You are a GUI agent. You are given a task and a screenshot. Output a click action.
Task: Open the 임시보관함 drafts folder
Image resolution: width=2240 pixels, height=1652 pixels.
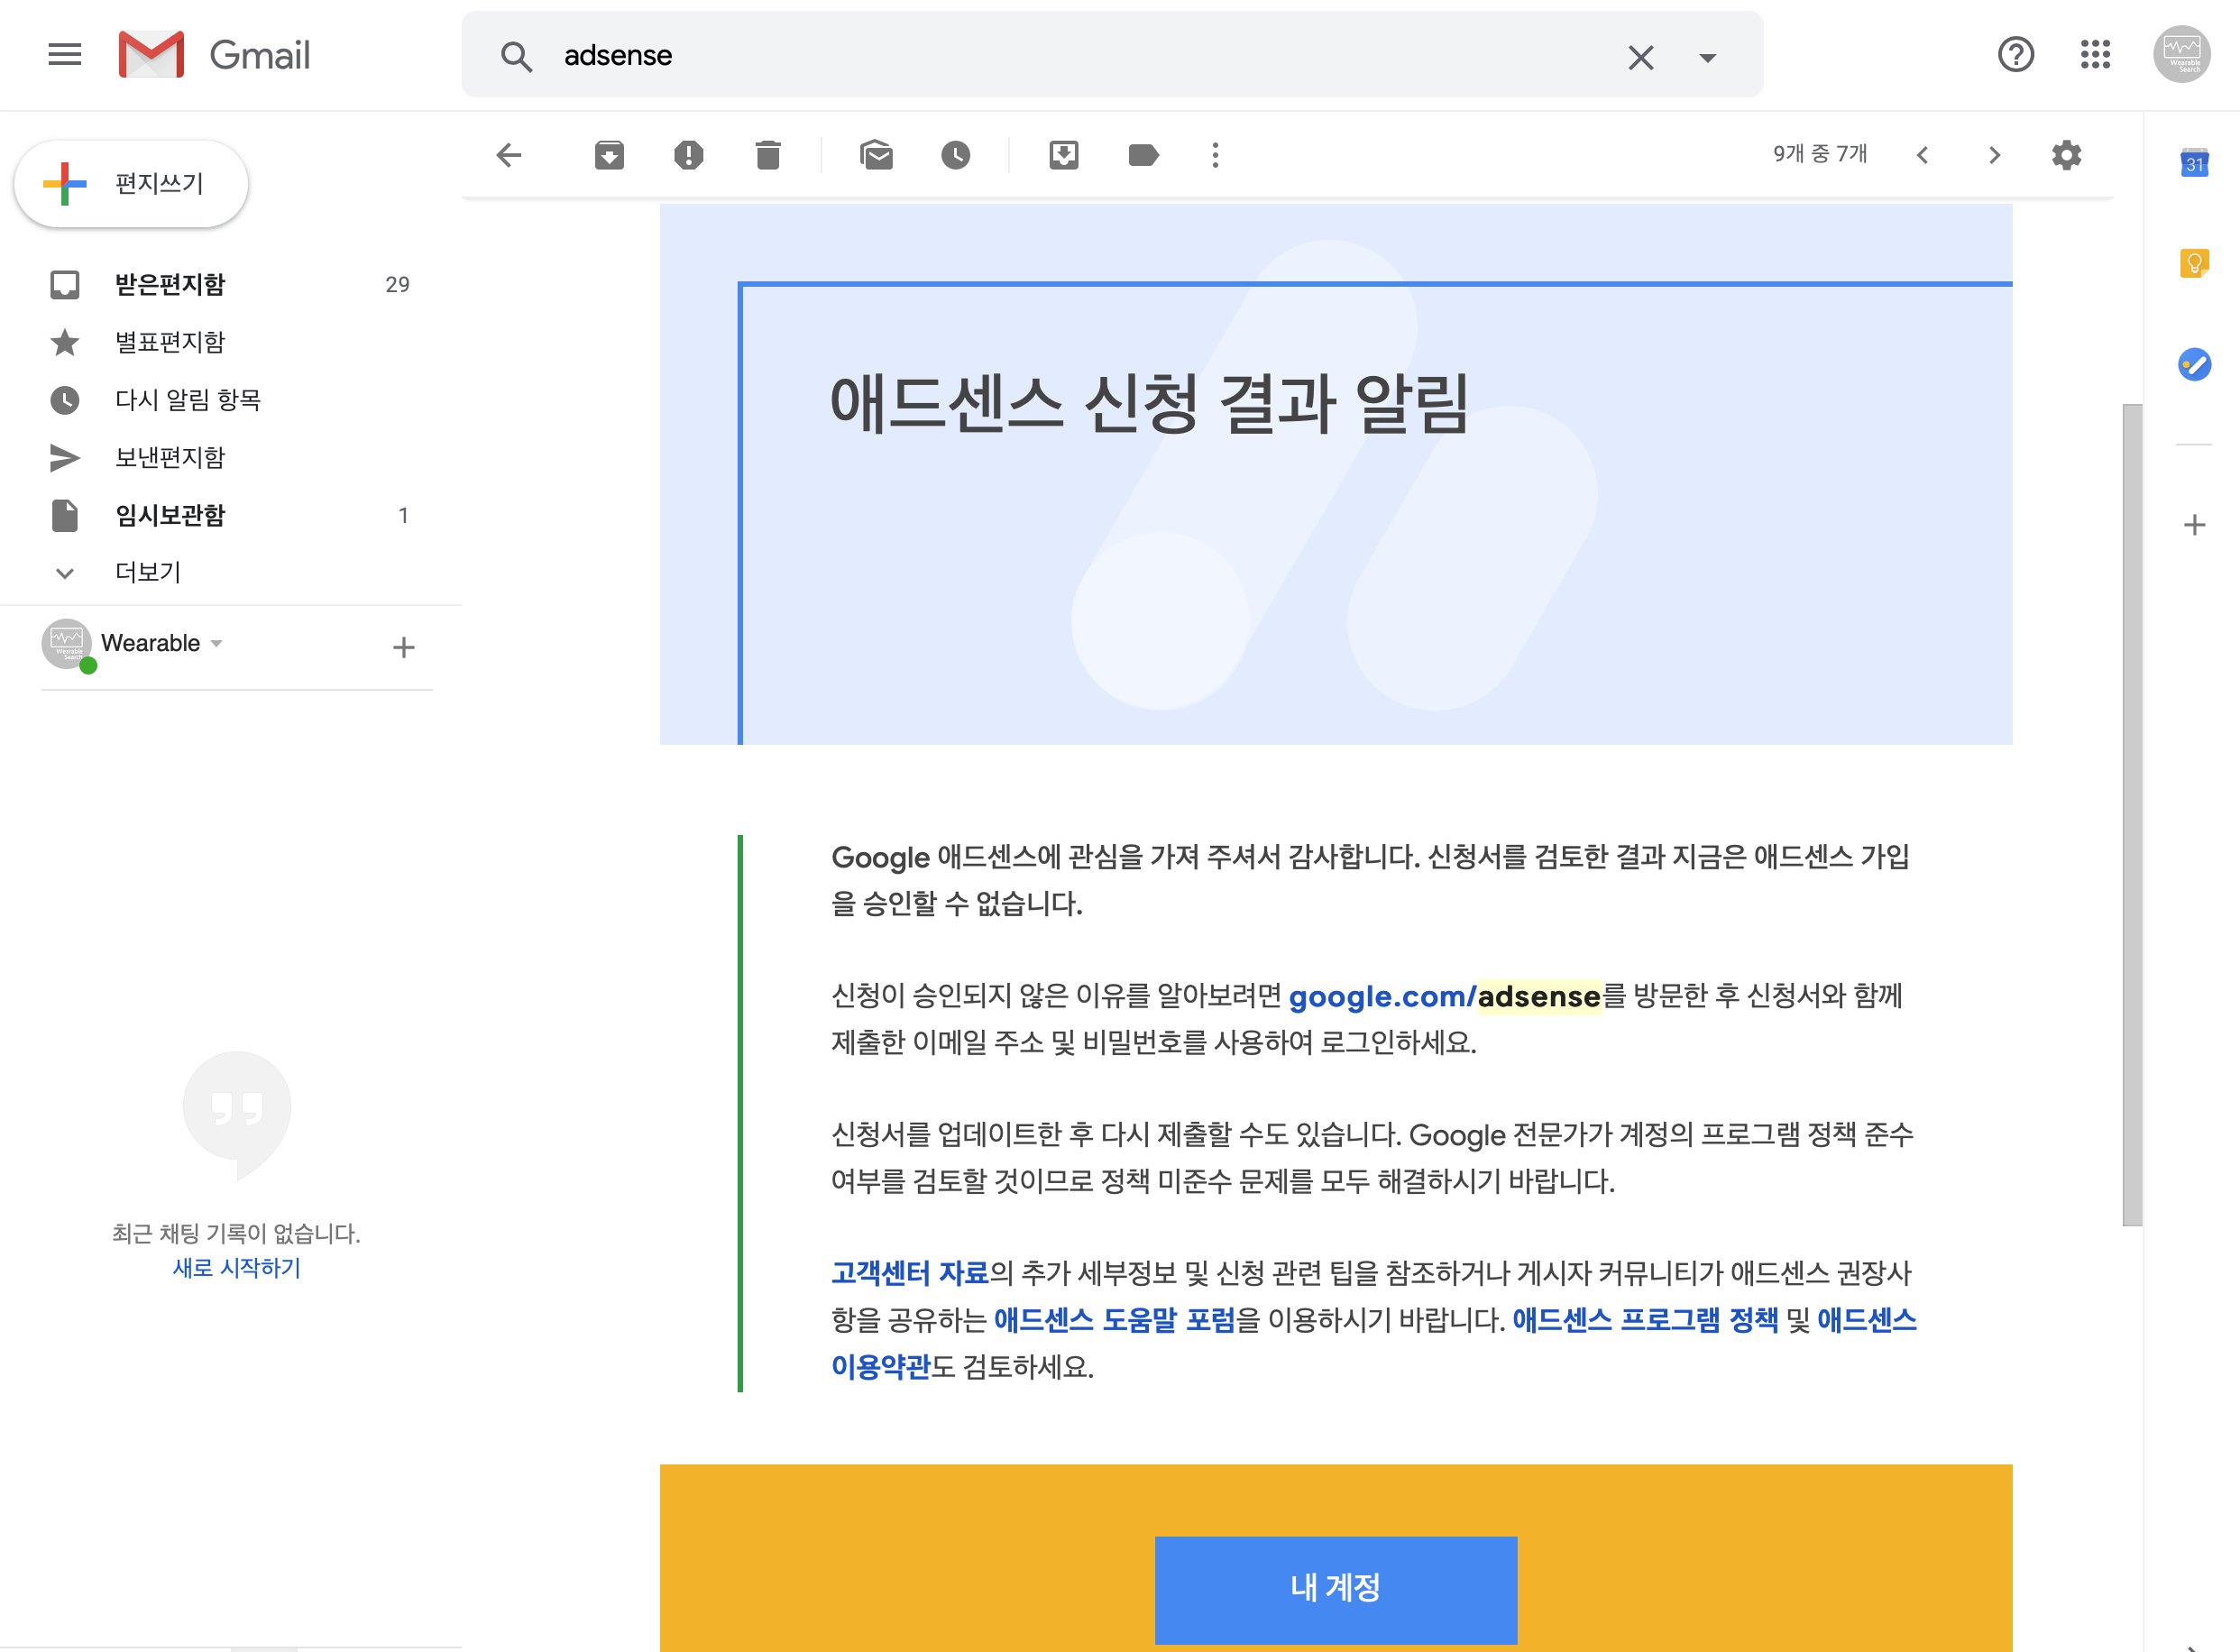click(170, 515)
